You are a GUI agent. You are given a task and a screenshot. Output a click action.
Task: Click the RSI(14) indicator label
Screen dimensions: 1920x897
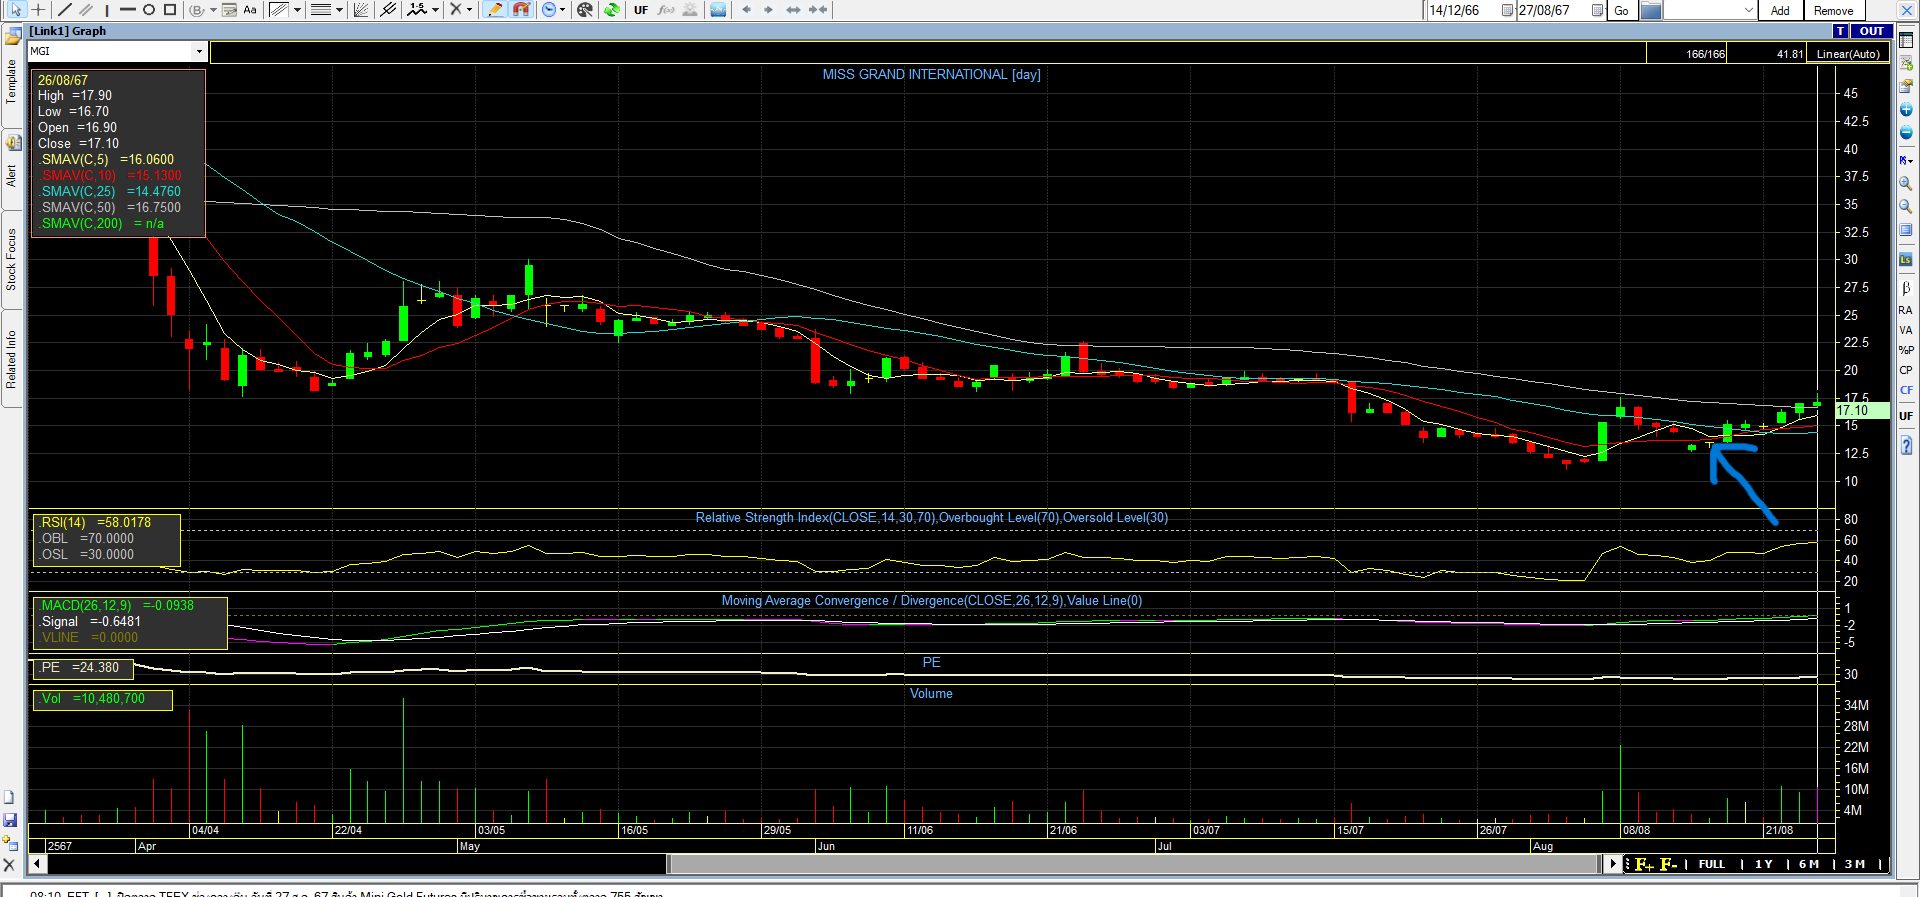click(x=63, y=522)
